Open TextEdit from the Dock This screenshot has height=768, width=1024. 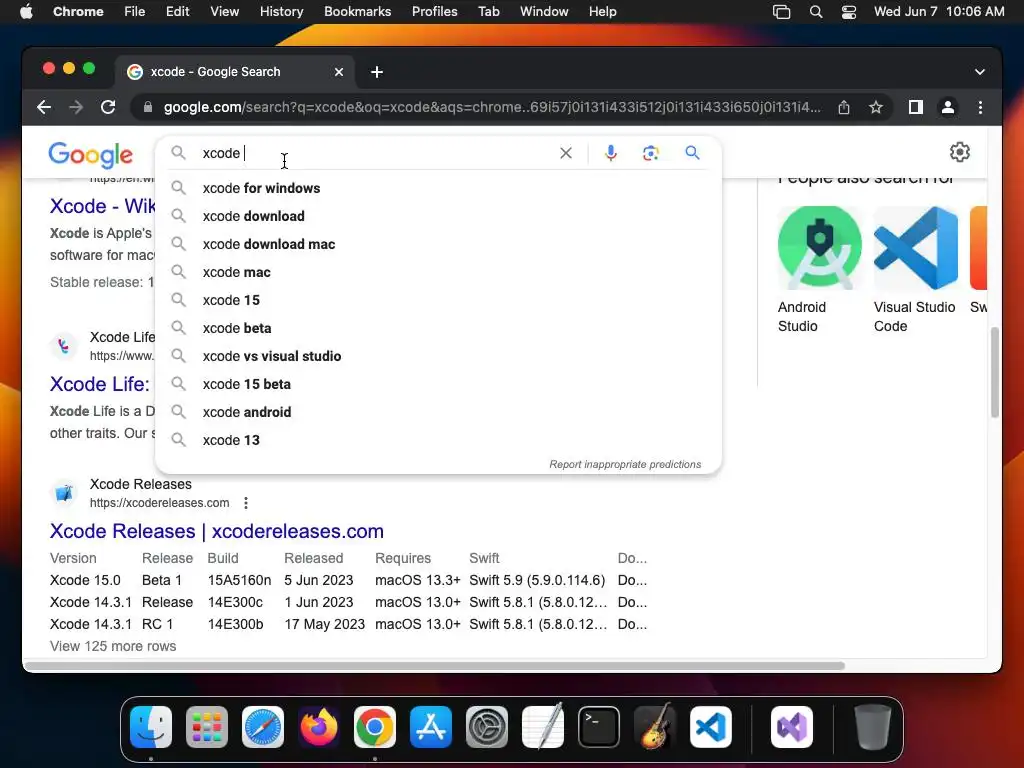coord(543,726)
